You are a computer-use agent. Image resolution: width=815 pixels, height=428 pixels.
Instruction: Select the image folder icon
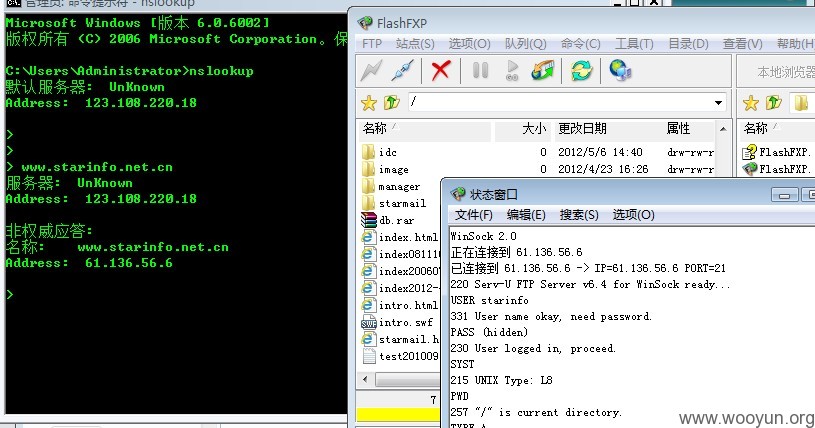point(369,169)
